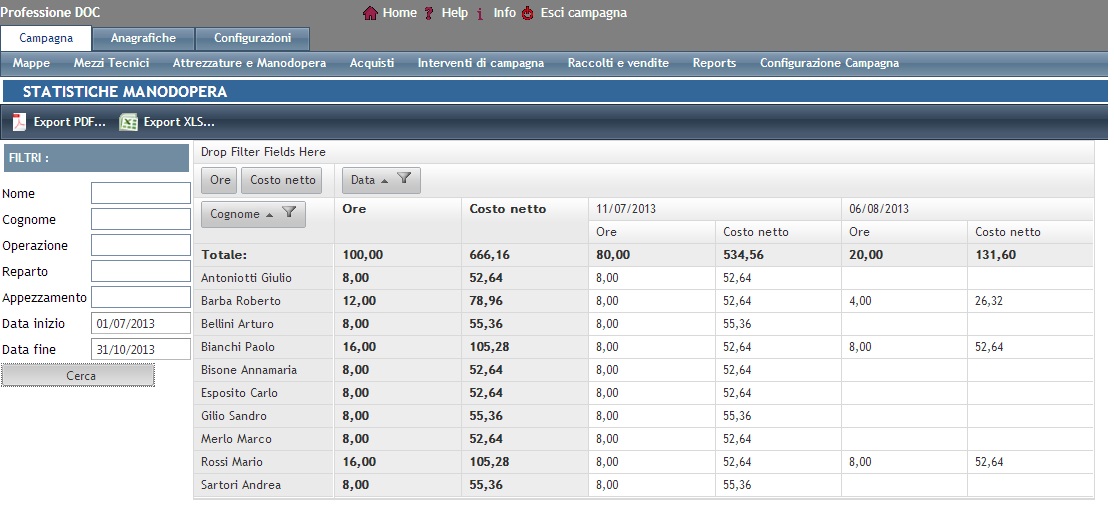Viewport: 1114px width, 507px height.
Task: Click the Info icon in header
Action: pyautogui.click(x=480, y=13)
